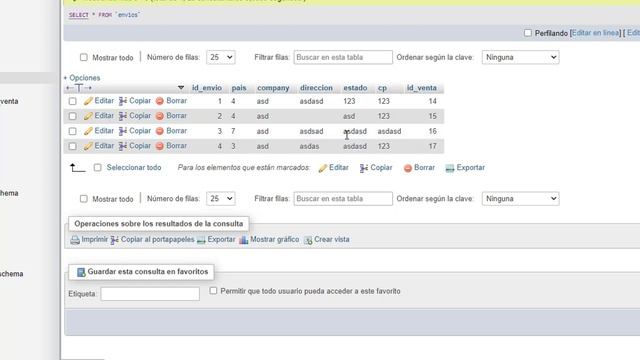Sort by the company column header
The width and height of the screenshot is (640, 360).
273,88
